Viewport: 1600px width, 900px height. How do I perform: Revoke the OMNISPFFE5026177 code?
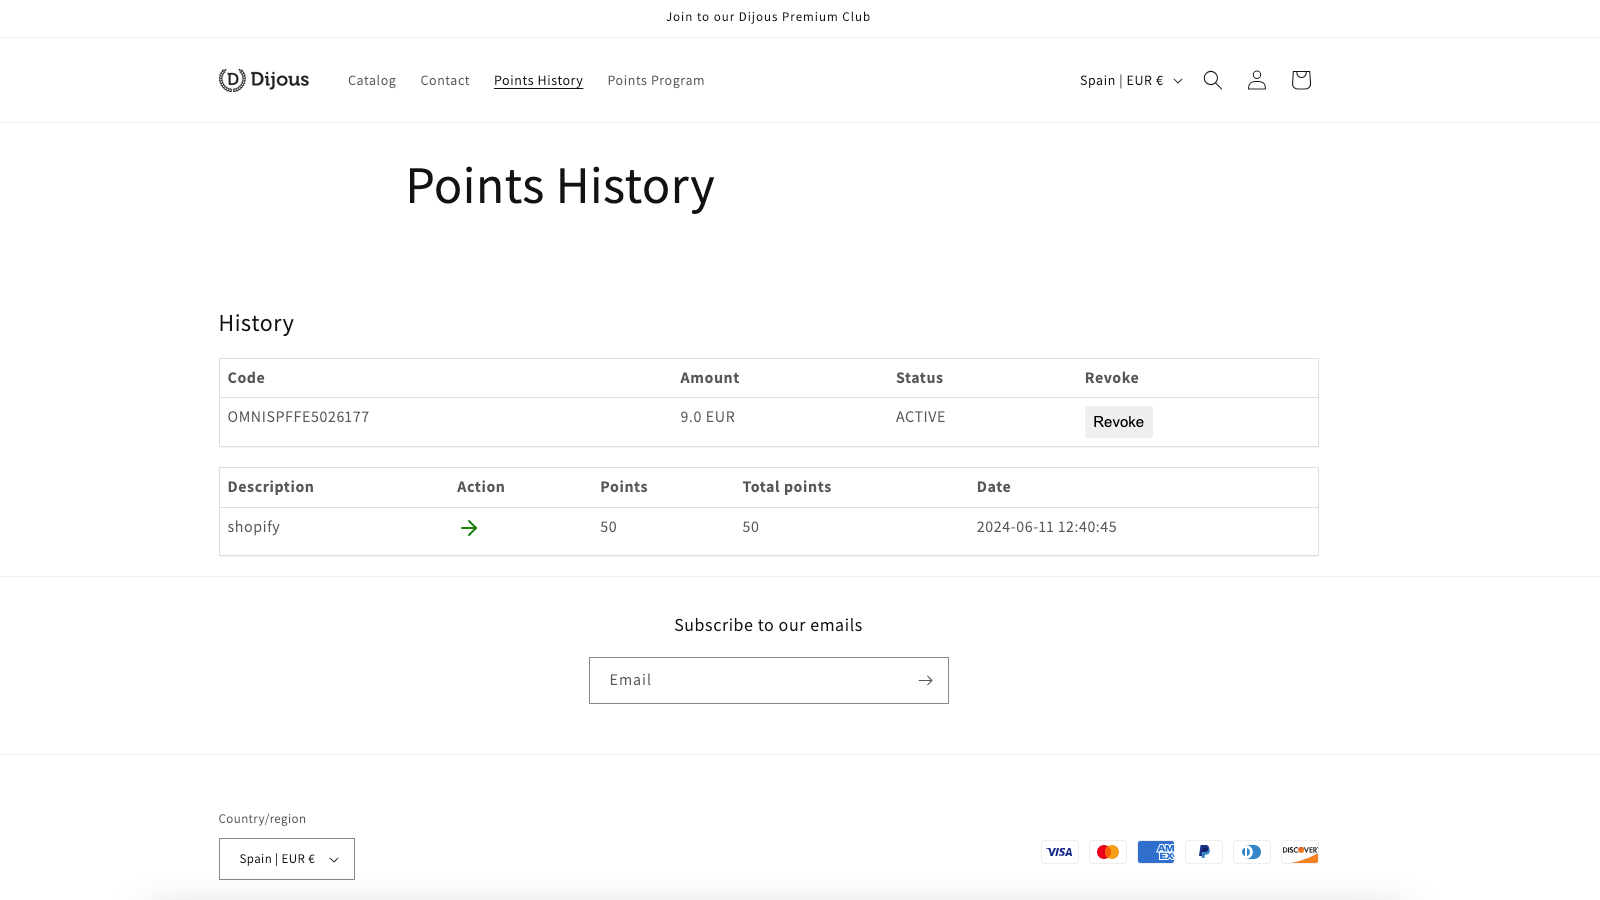click(1118, 422)
